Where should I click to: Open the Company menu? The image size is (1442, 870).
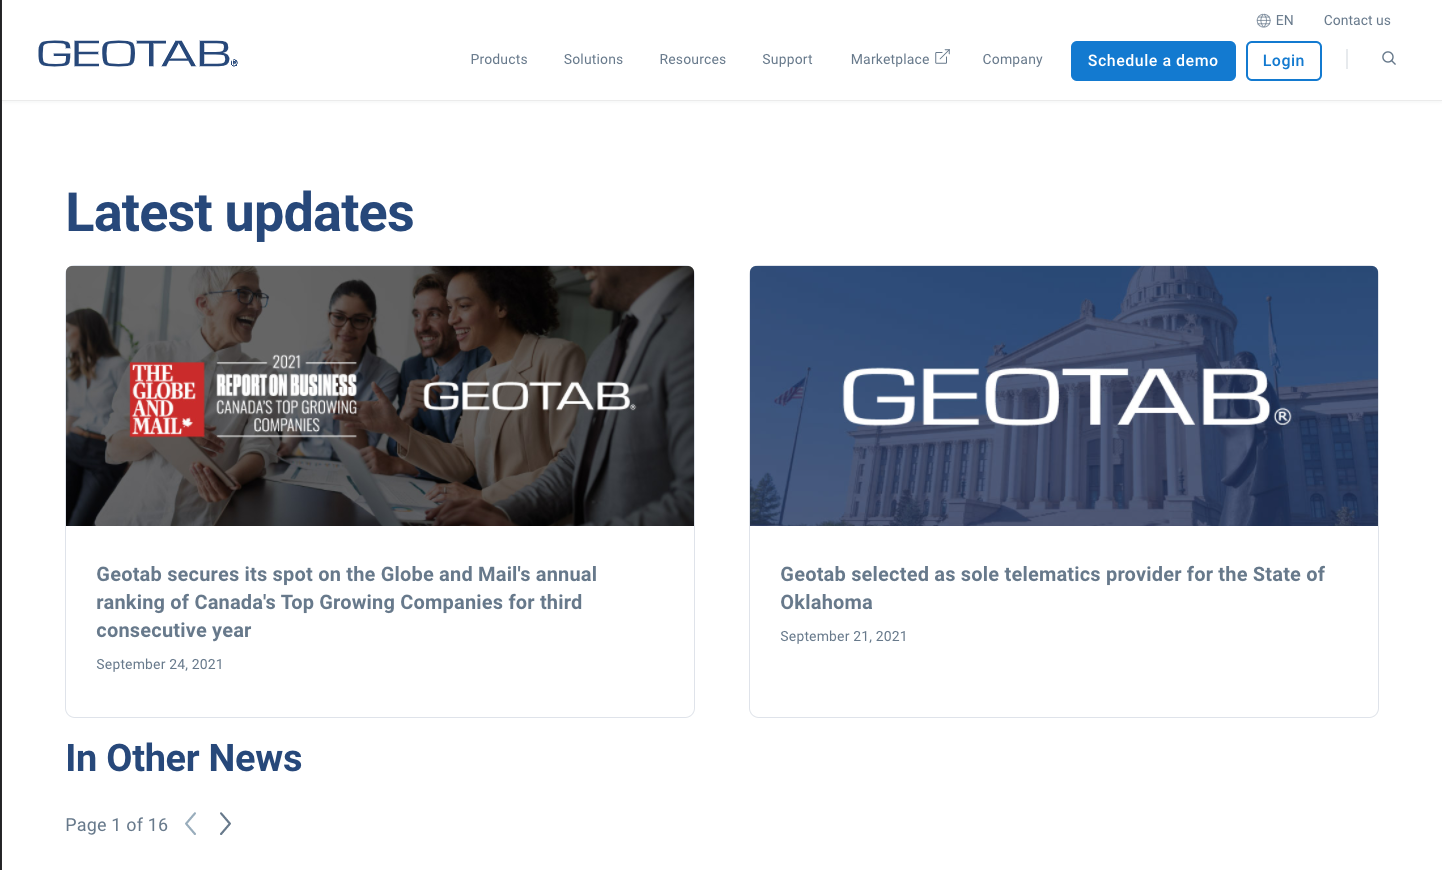1012,60
